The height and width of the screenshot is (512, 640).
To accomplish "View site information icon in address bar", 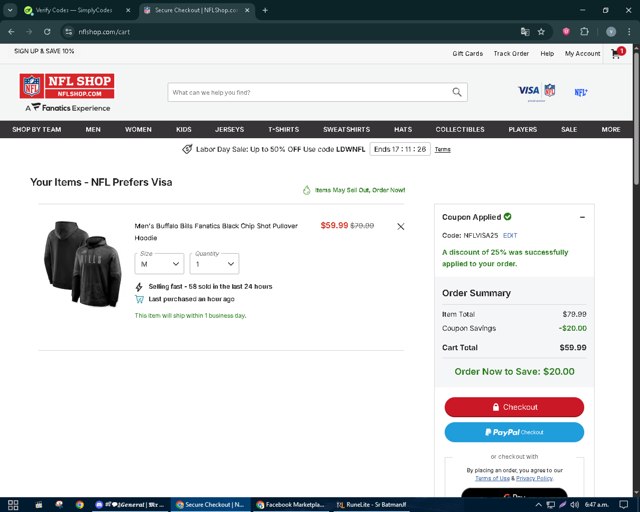I will pos(69,32).
